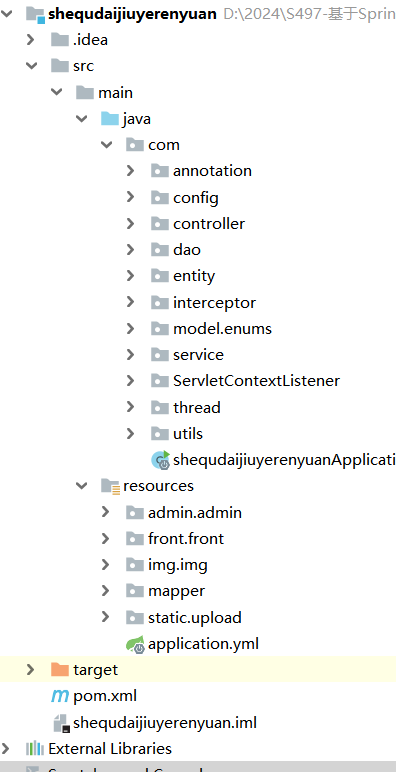The width and height of the screenshot is (396, 772).
Task: Expand the annotation package arrow
Action: pyautogui.click(x=131, y=170)
